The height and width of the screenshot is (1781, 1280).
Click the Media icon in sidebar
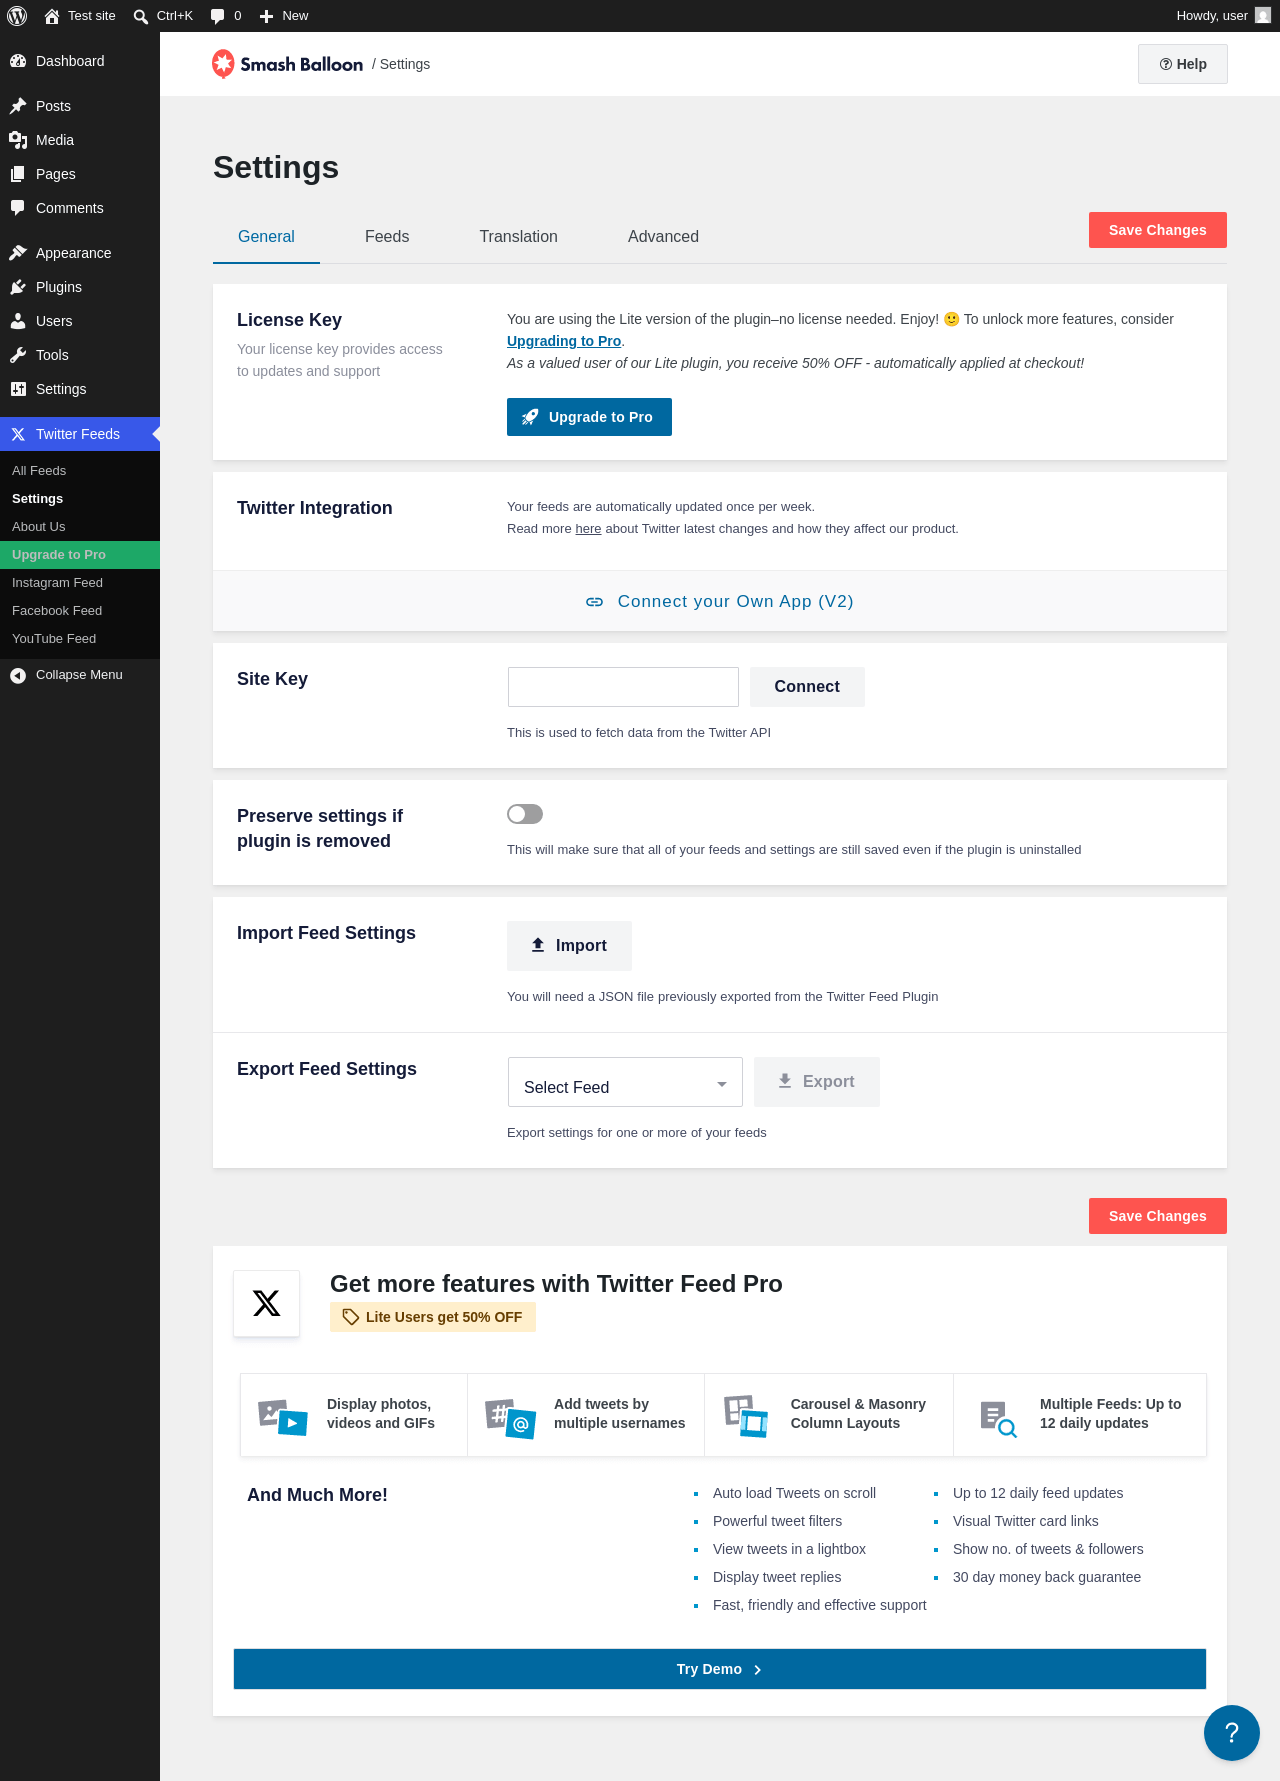18,140
